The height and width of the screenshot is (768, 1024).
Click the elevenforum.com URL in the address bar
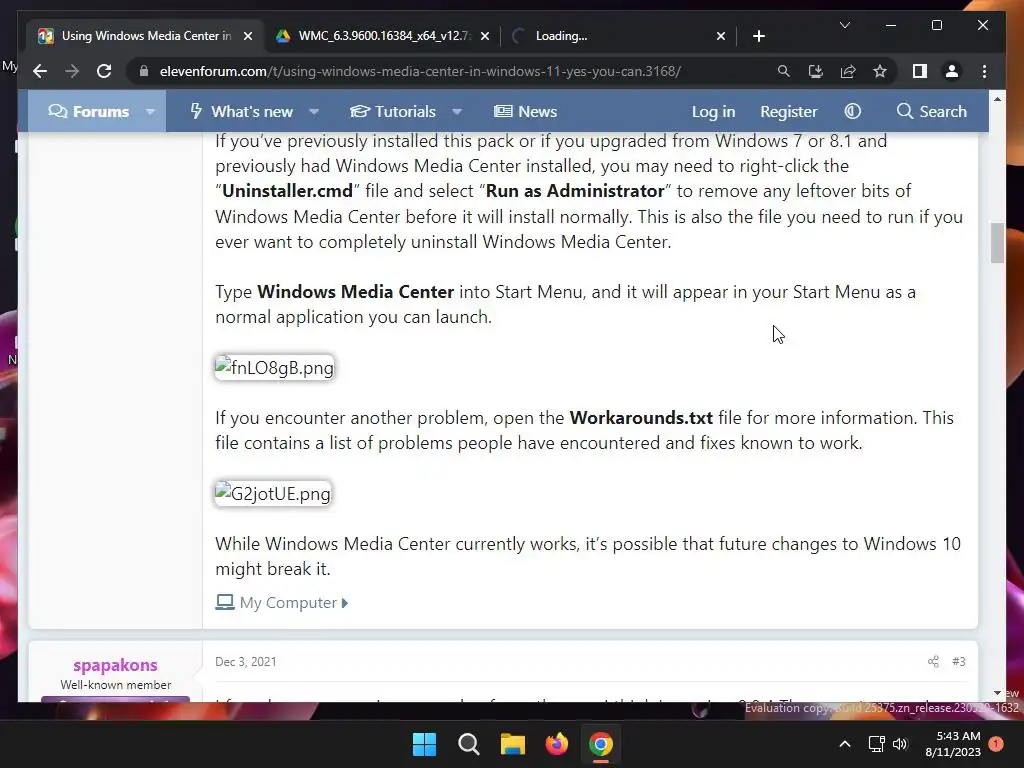[x=420, y=71]
